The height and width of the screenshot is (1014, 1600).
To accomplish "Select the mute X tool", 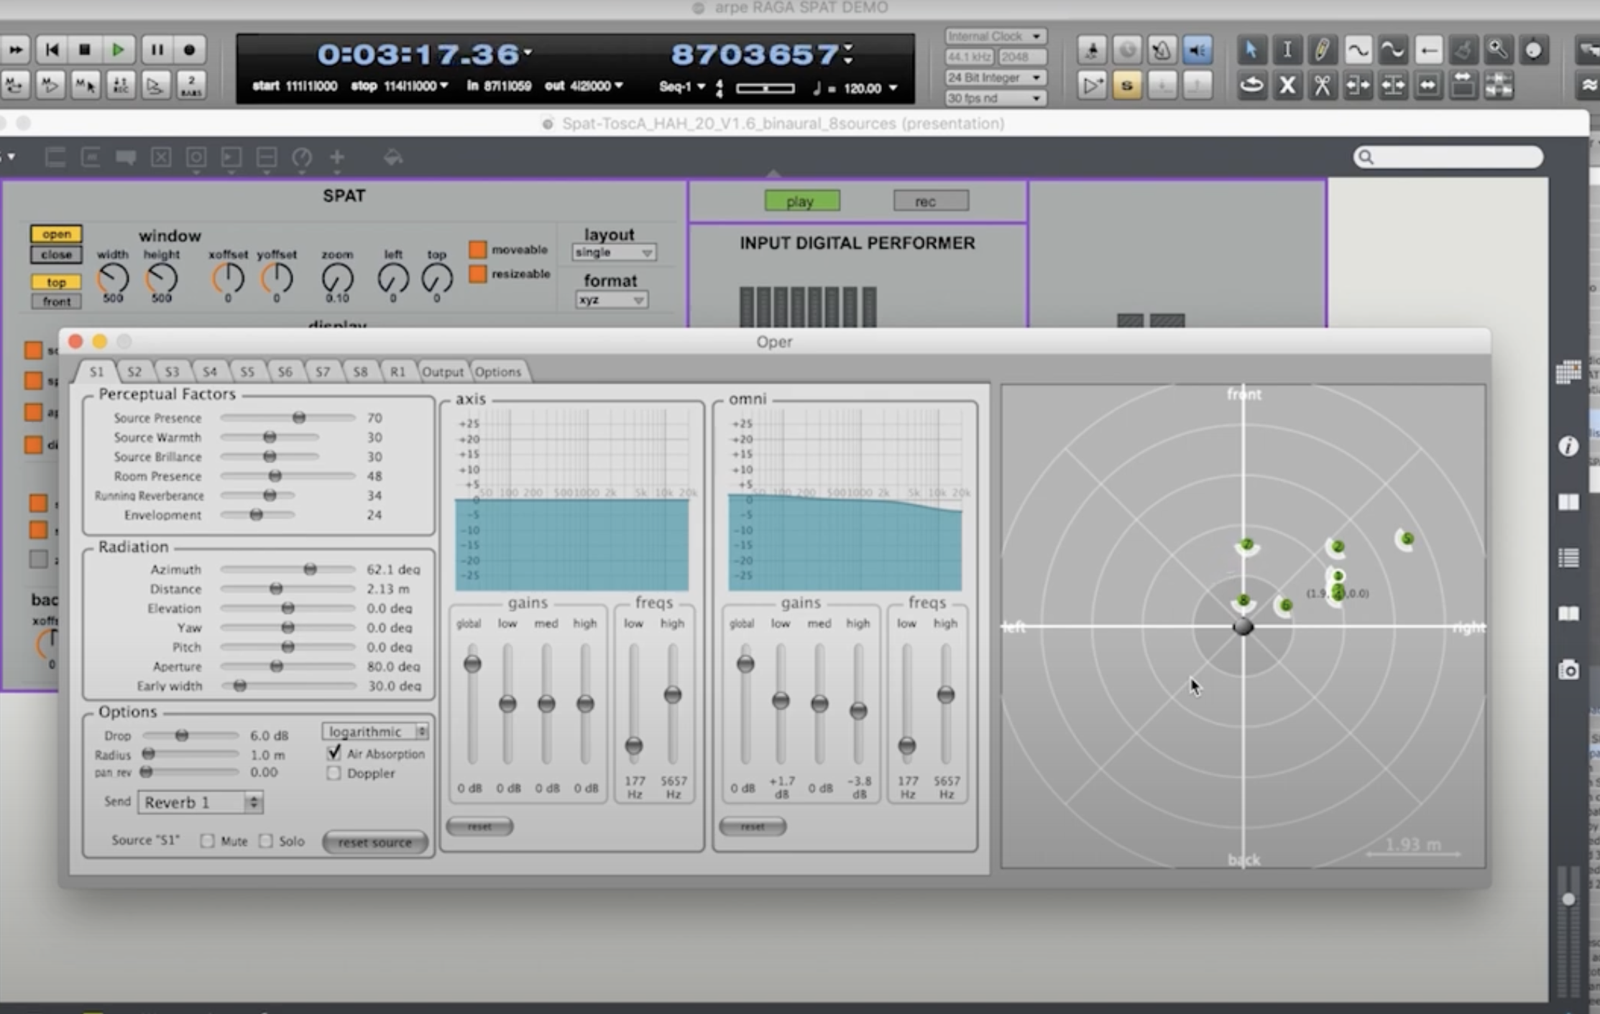I will pos(1287,85).
